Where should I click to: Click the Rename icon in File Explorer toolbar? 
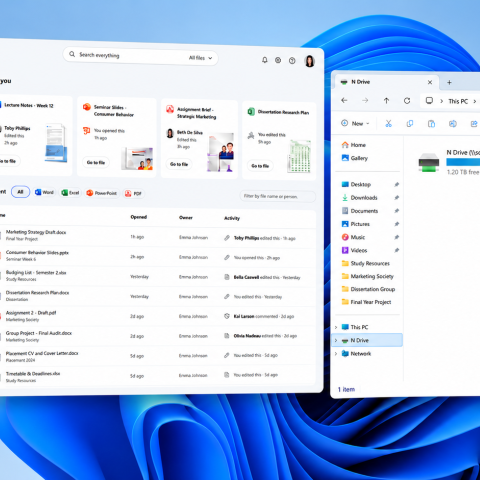point(453,124)
